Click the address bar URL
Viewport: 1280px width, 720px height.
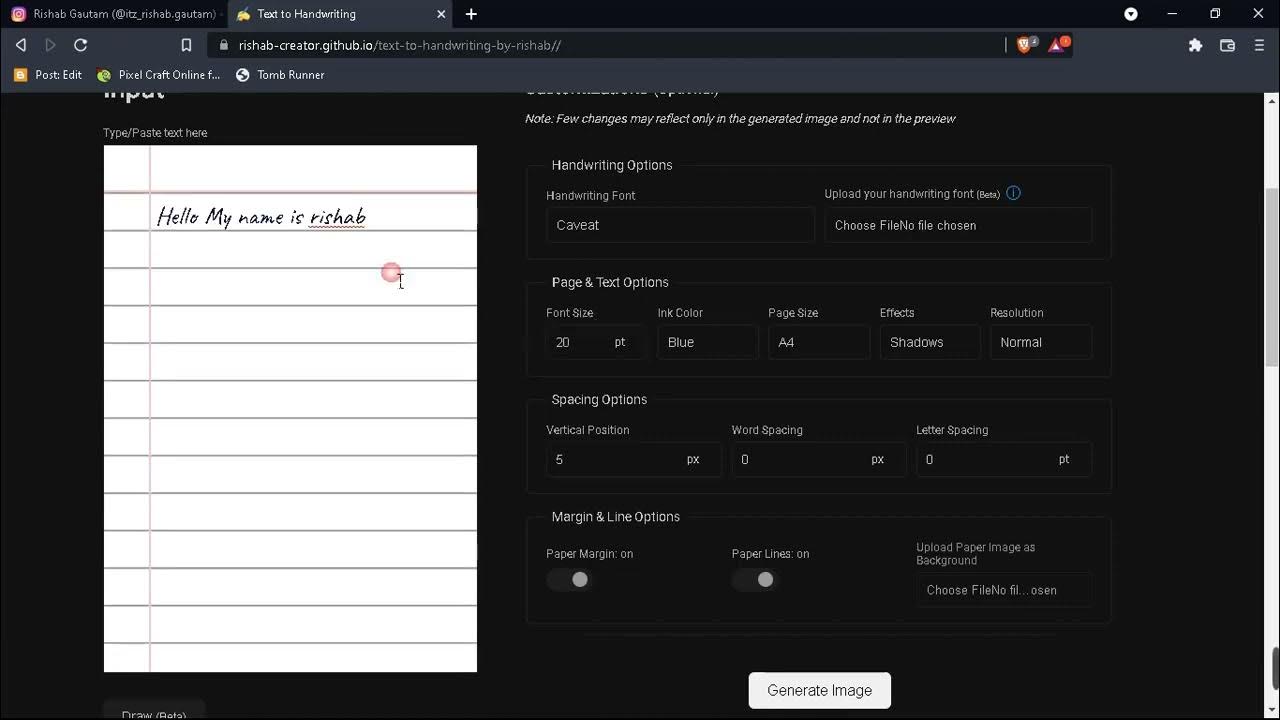[399, 45]
